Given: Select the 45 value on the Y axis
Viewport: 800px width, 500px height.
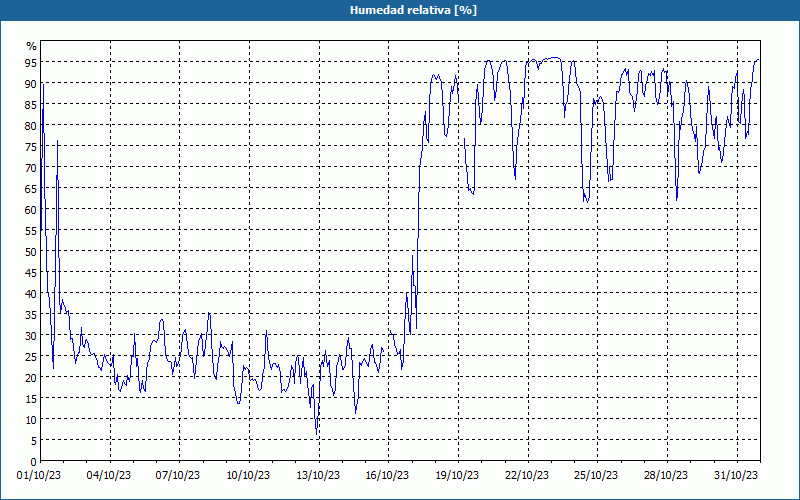Looking at the screenshot, I should [31, 272].
